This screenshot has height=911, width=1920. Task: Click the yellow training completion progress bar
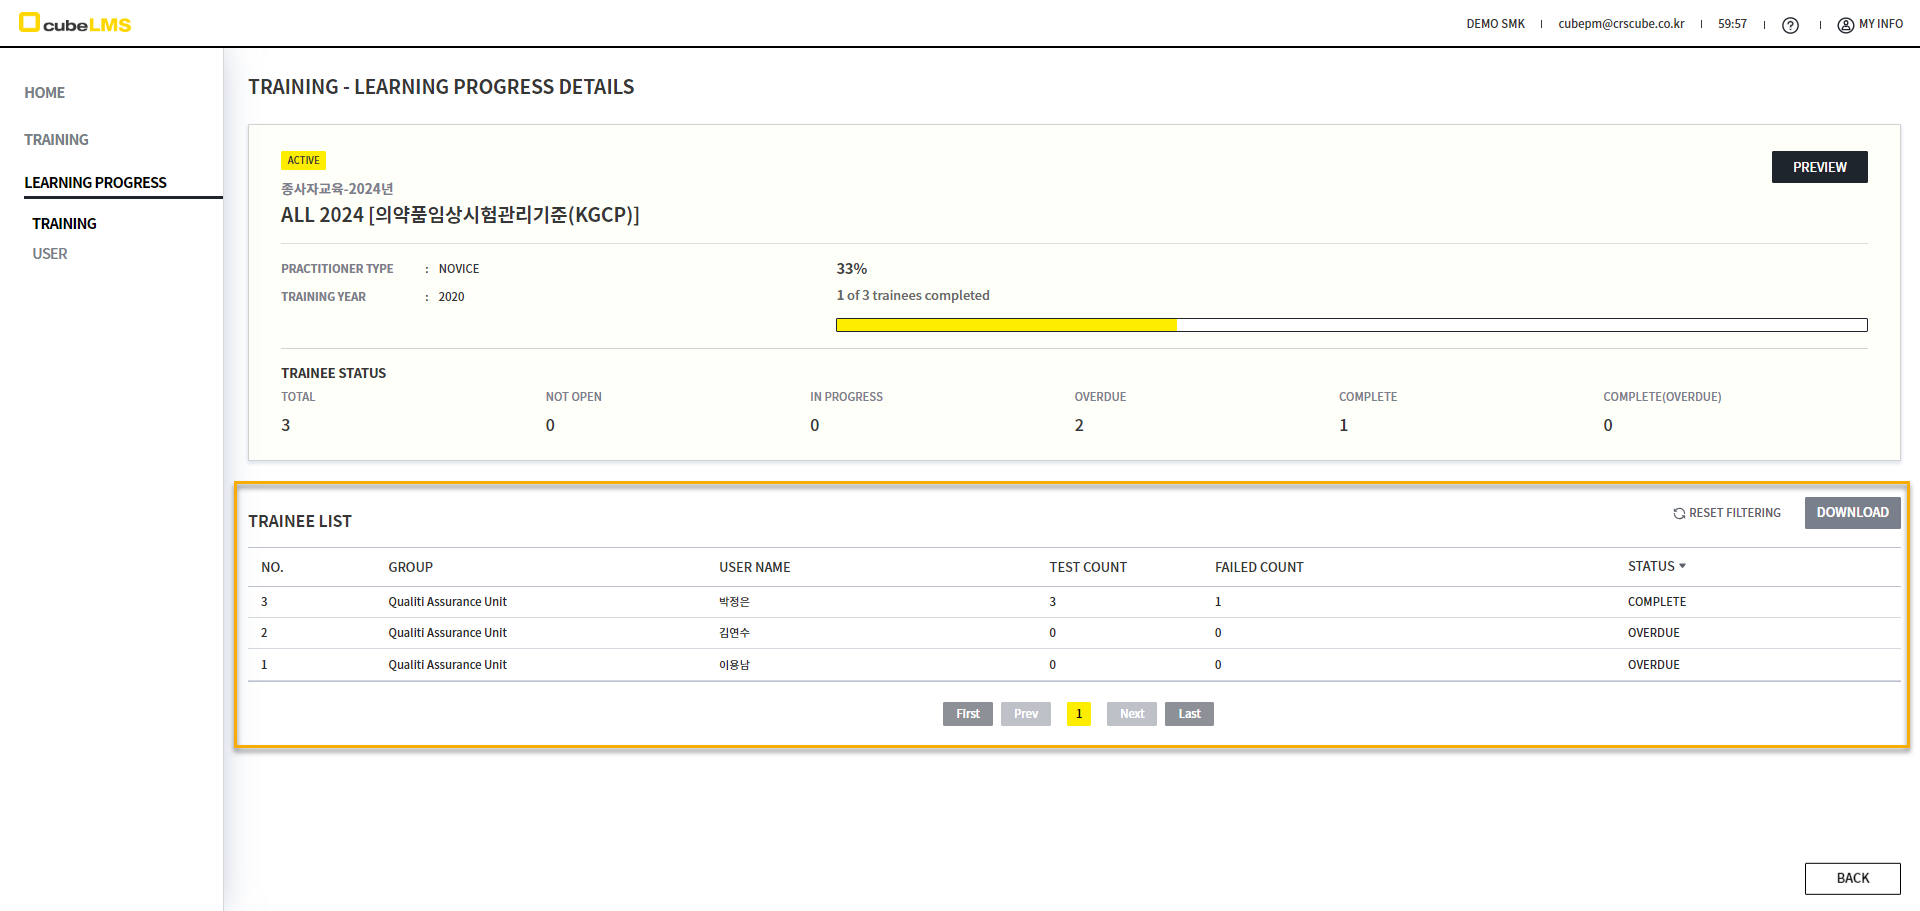(1006, 325)
